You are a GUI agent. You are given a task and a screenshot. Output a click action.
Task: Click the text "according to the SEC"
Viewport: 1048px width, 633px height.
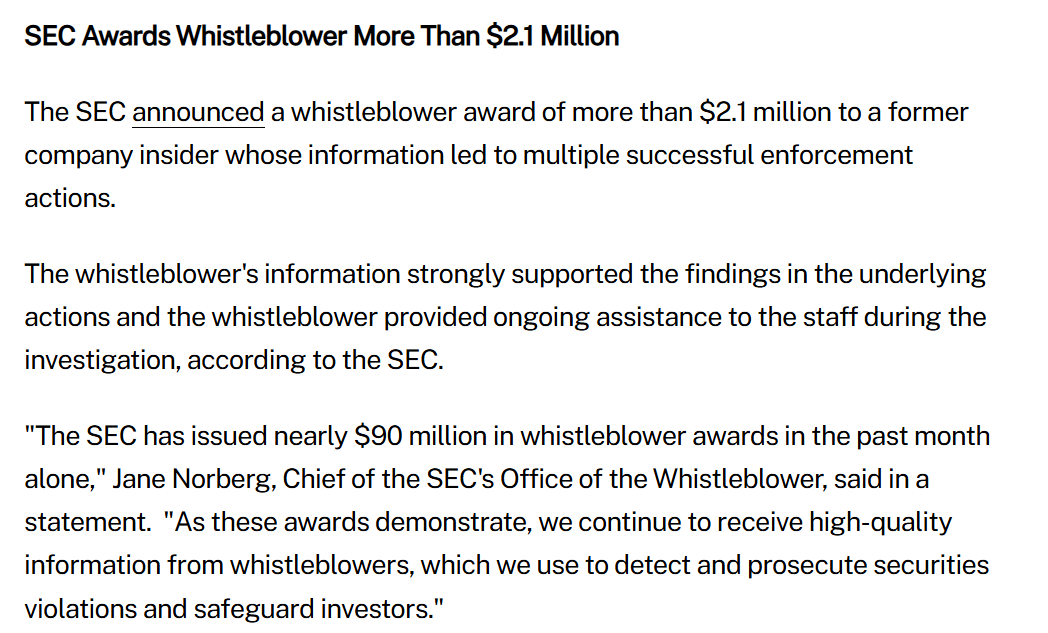[x=313, y=360]
